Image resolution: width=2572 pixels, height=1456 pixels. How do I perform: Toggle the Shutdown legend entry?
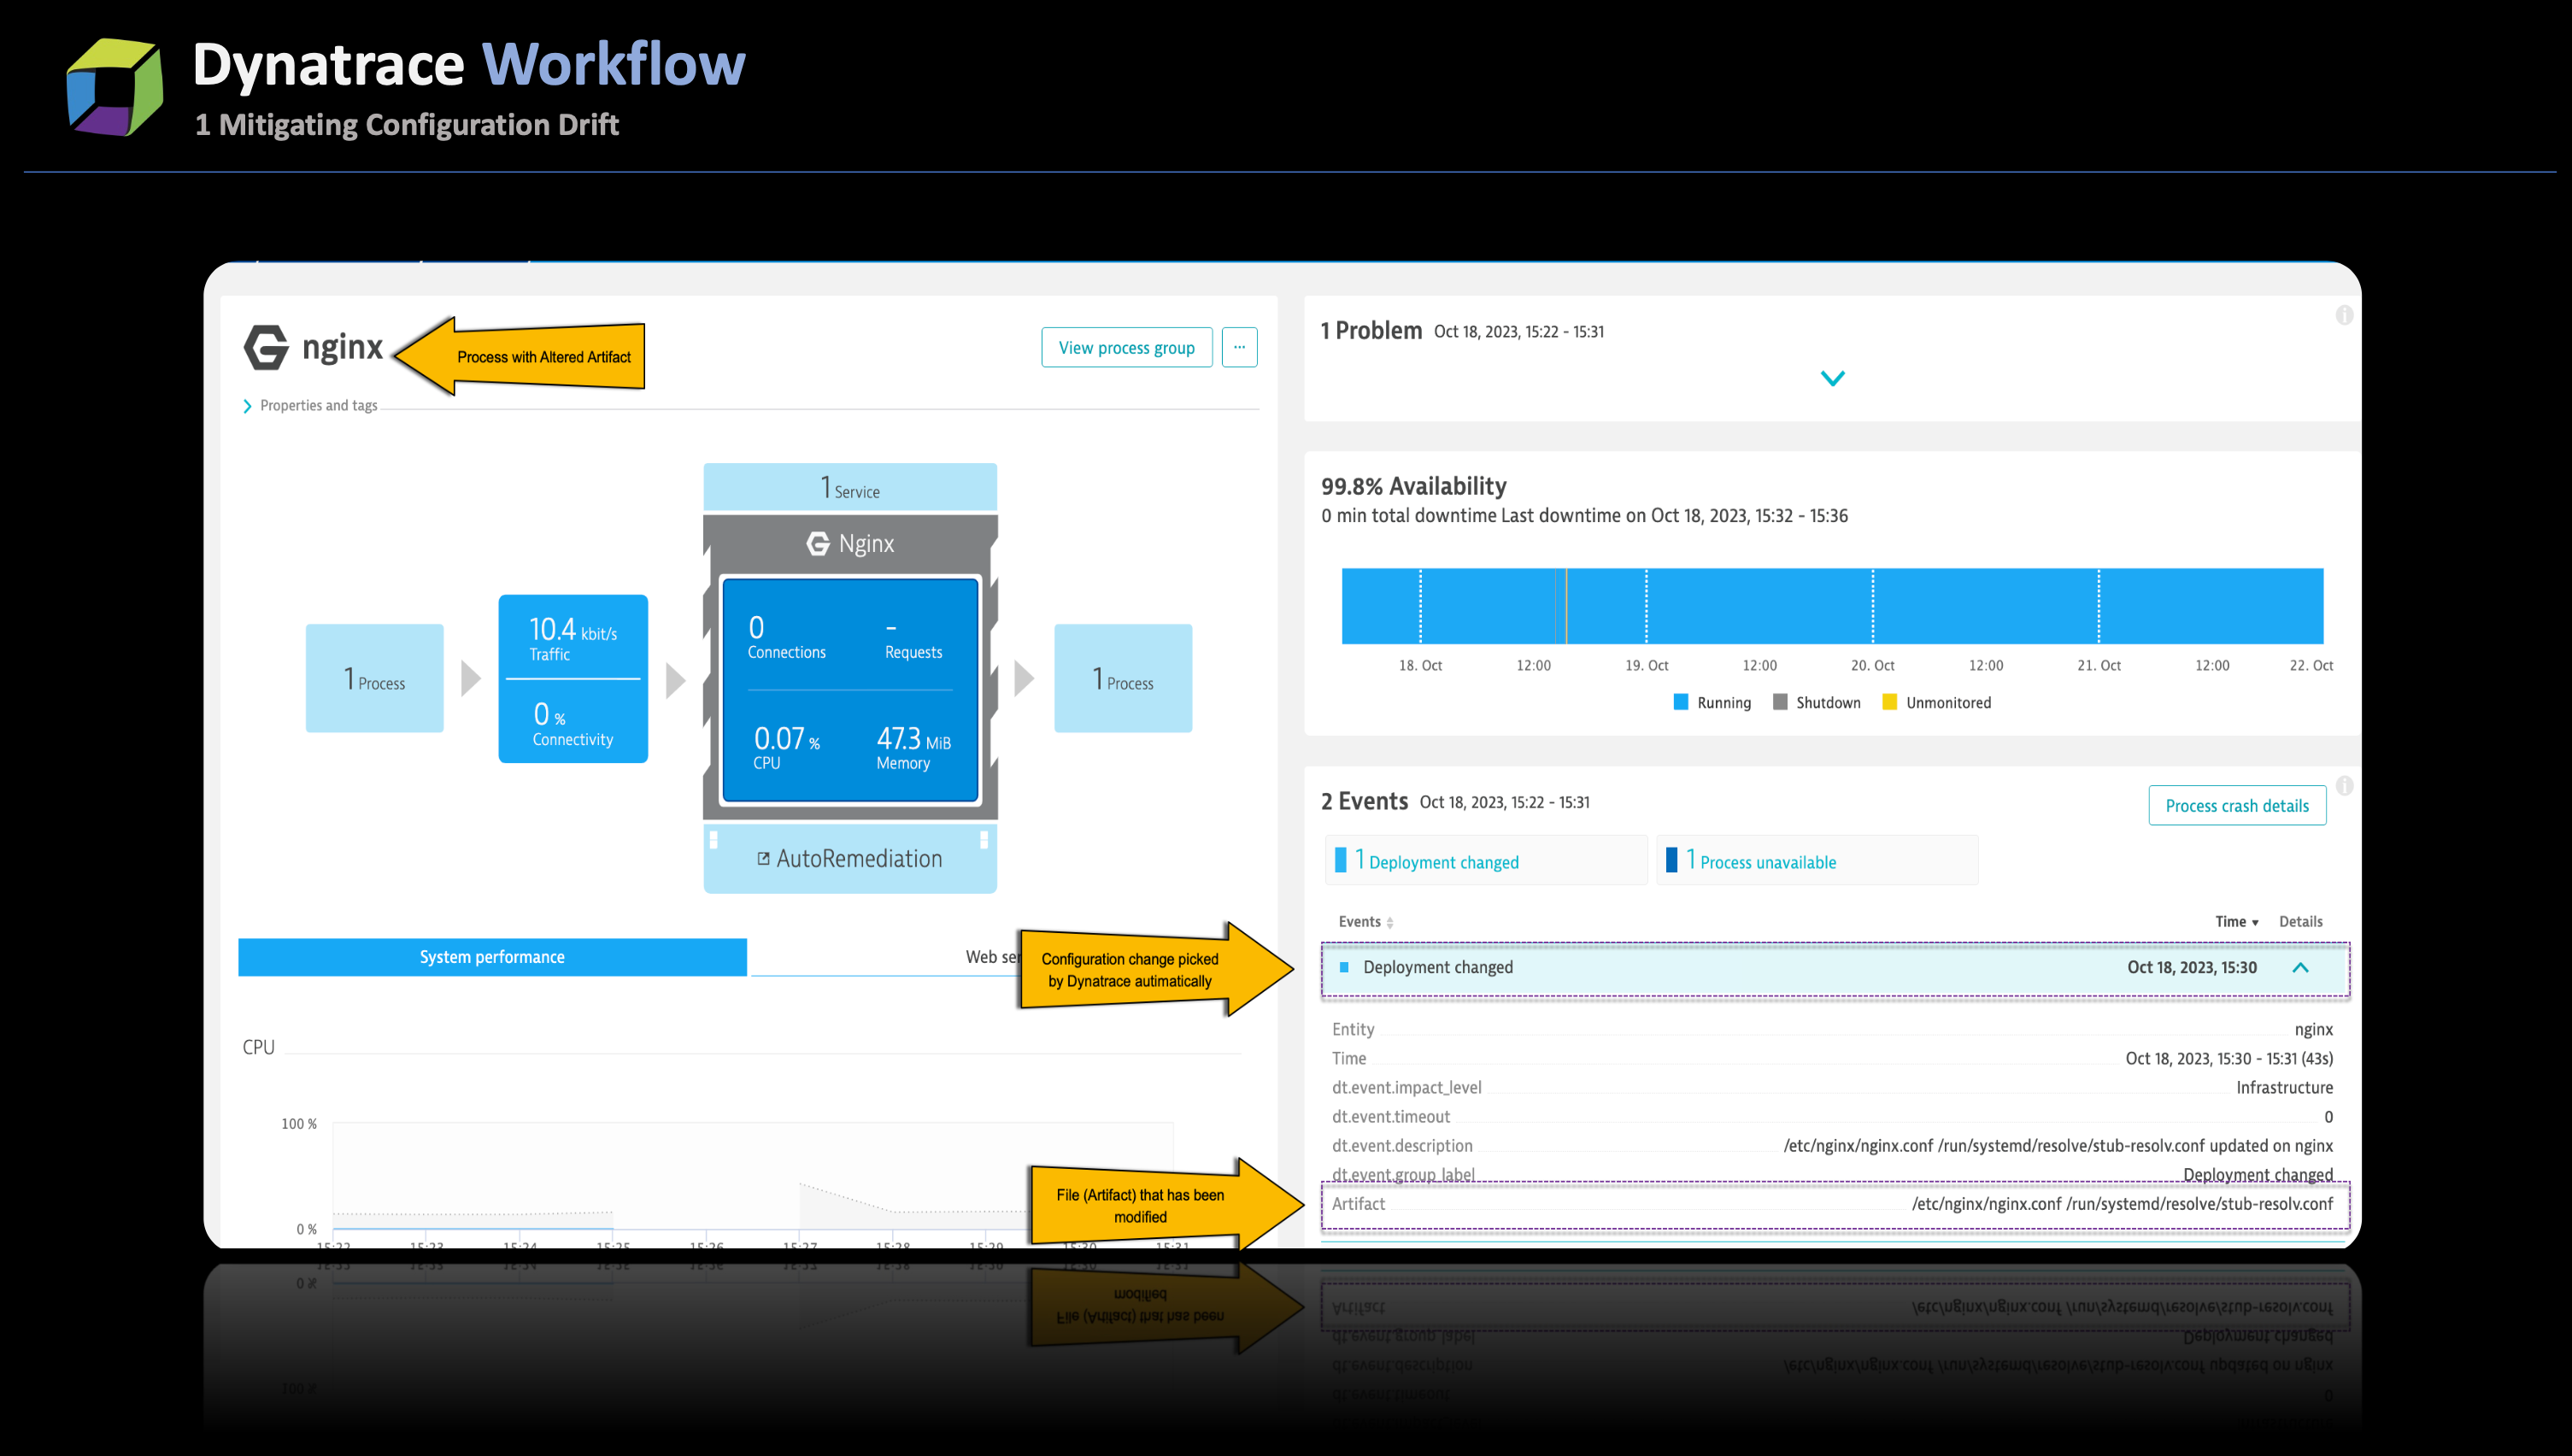[x=1817, y=702]
